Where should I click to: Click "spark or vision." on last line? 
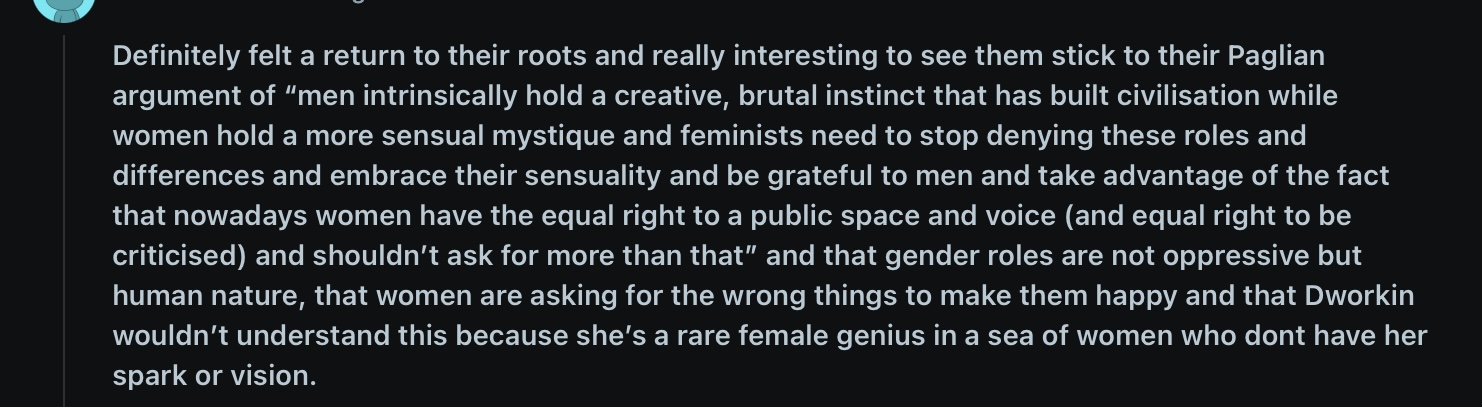214,376
